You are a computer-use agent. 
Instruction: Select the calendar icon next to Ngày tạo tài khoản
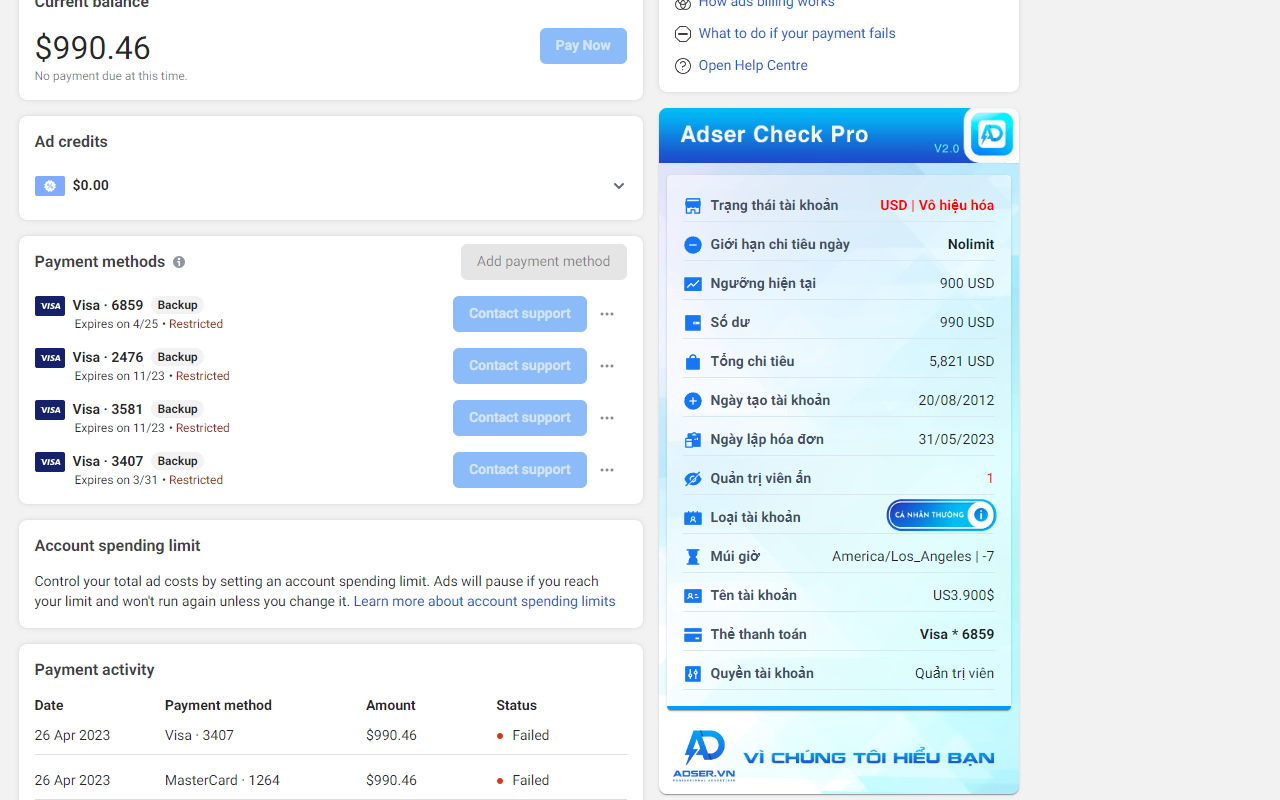[x=692, y=400]
